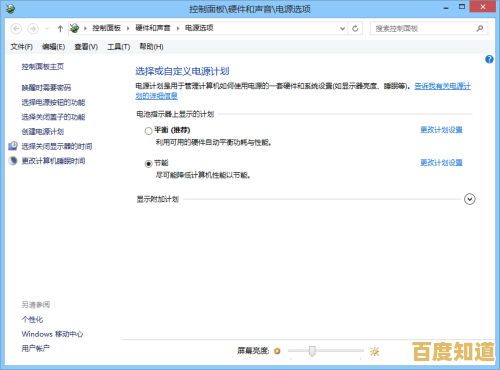Open 控制面板主页 link

[x=43, y=67]
